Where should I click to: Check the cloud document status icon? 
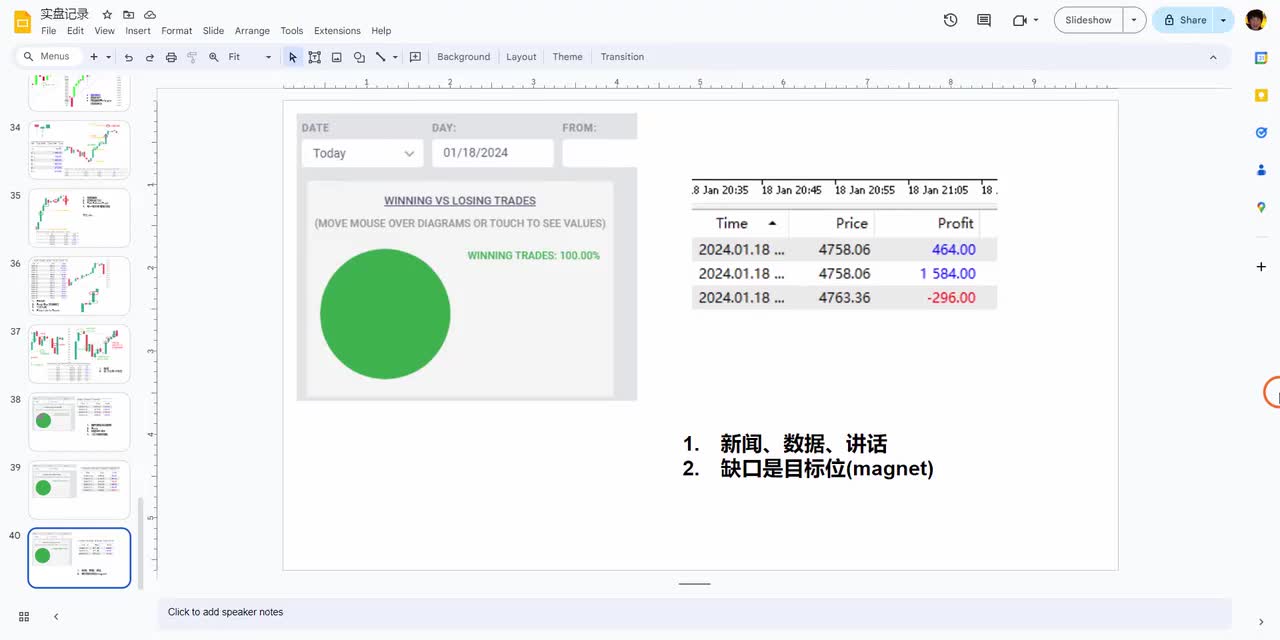click(x=150, y=15)
